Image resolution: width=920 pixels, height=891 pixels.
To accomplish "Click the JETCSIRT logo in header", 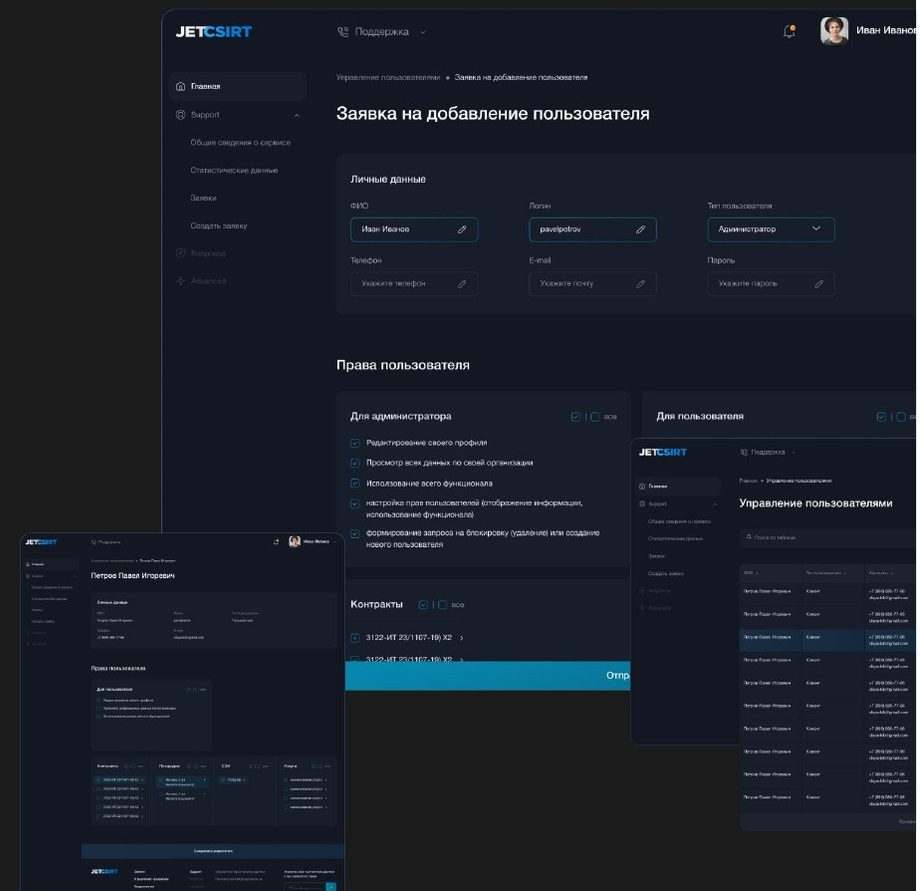I will (214, 32).
